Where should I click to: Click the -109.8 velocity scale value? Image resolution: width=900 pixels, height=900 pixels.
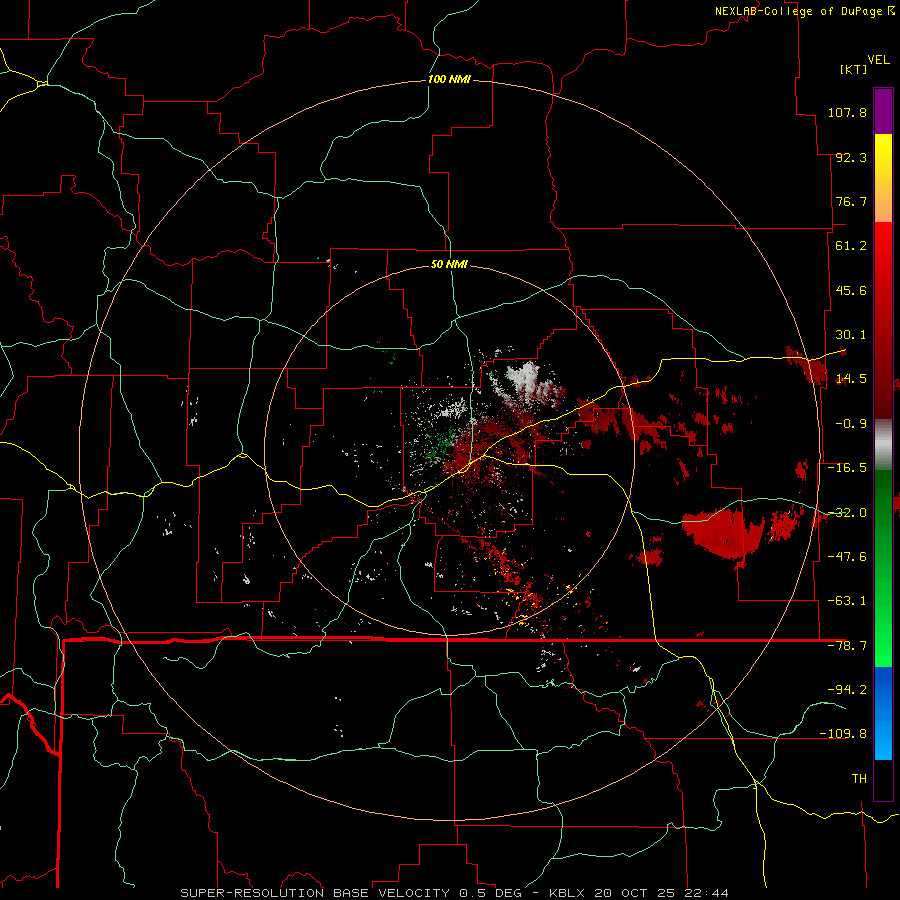[x=843, y=734]
